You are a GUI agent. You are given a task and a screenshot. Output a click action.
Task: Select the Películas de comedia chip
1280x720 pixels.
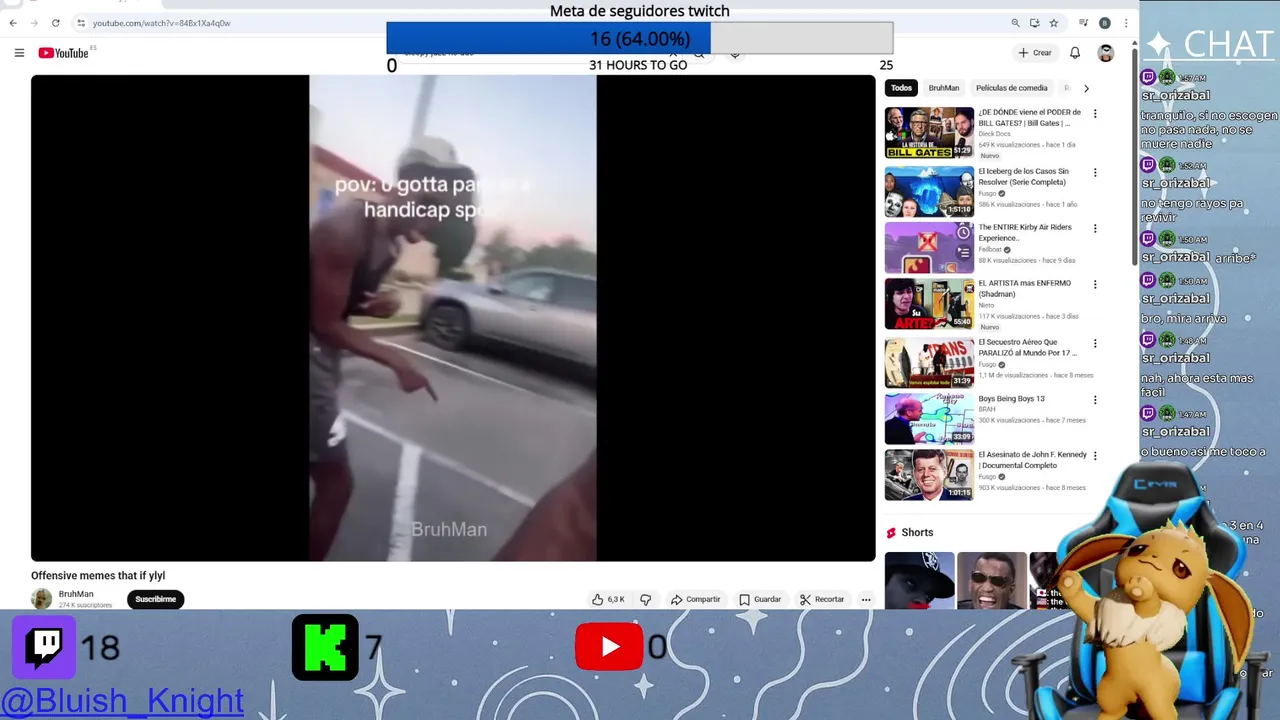(1012, 88)
